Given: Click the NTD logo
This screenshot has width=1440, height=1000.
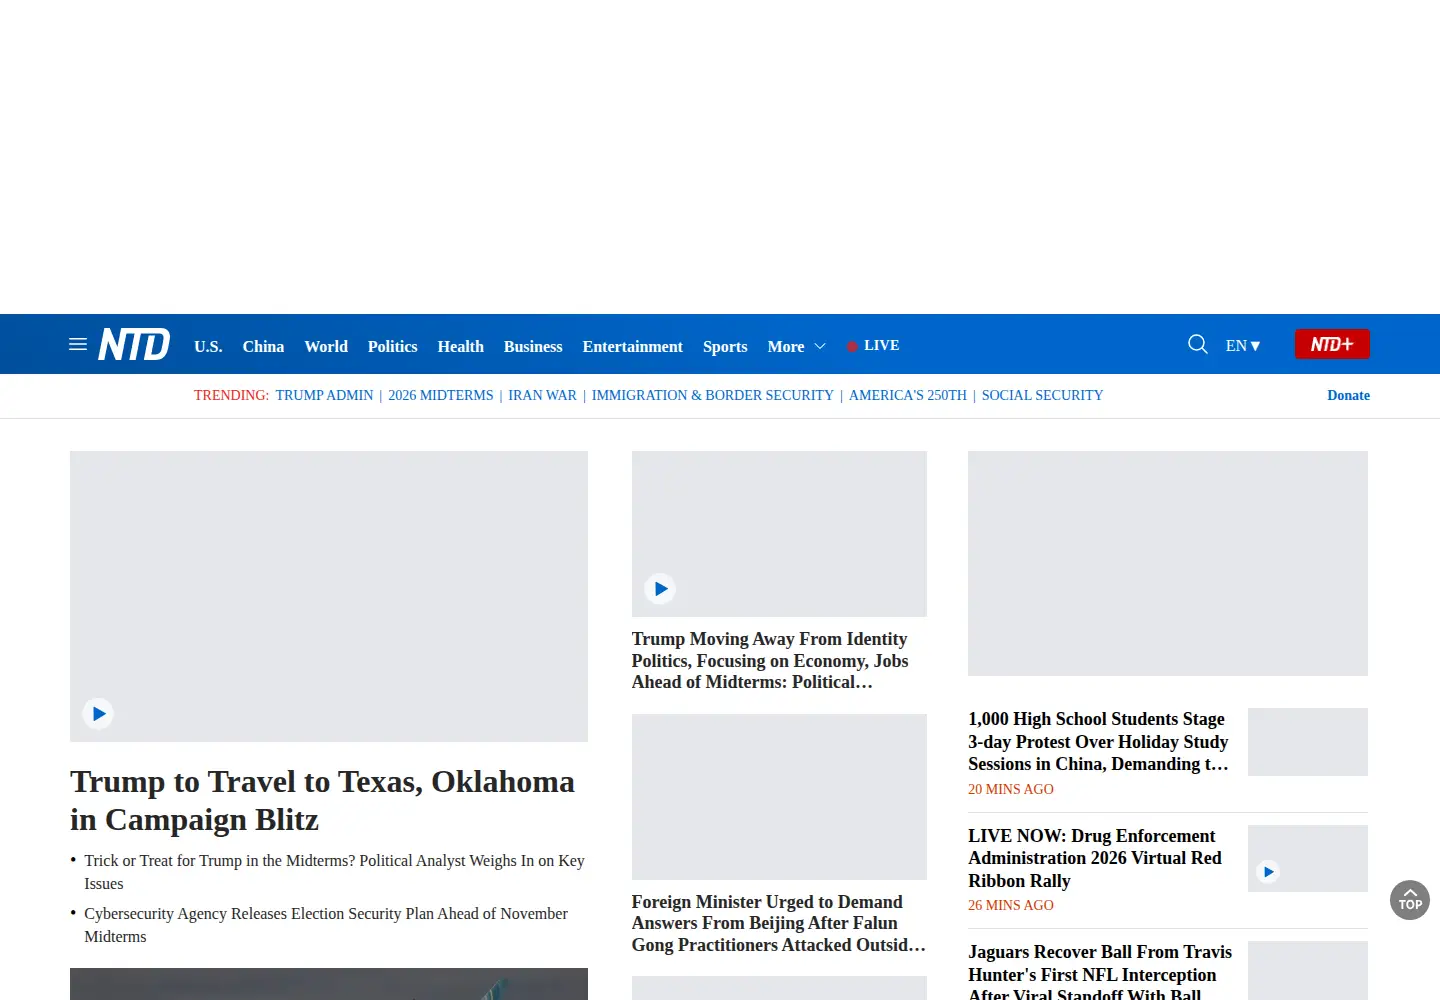Looking at the screenshot, I should point(134,345).
